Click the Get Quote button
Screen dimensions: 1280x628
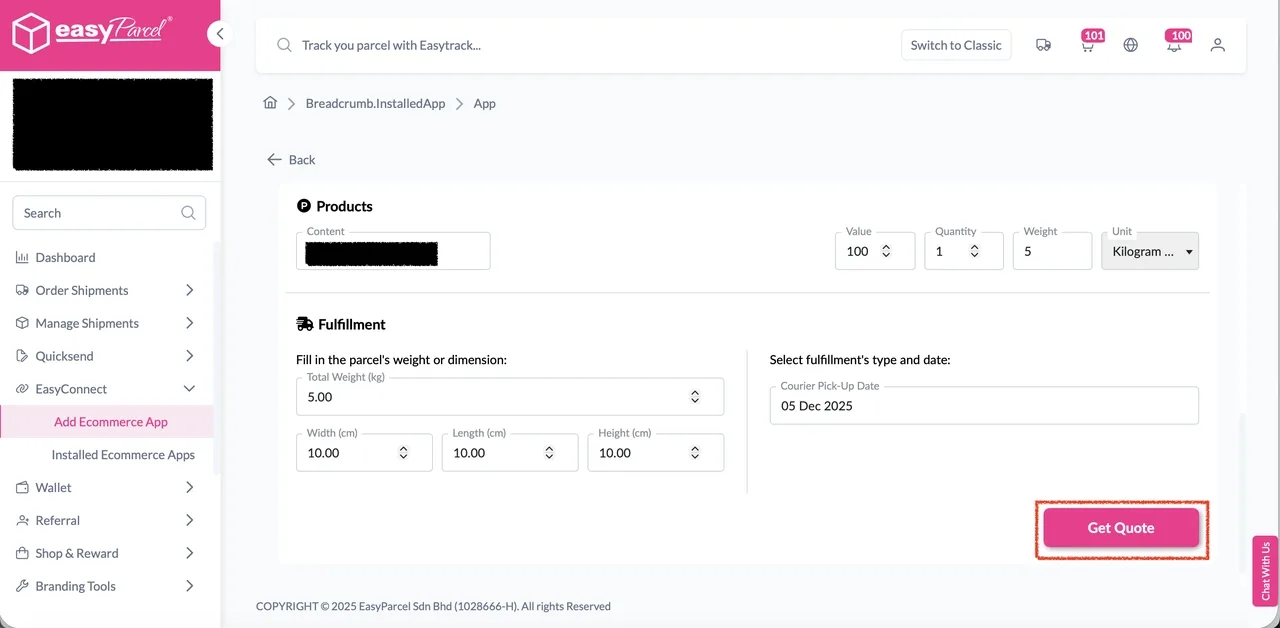tap(1120, 528)
